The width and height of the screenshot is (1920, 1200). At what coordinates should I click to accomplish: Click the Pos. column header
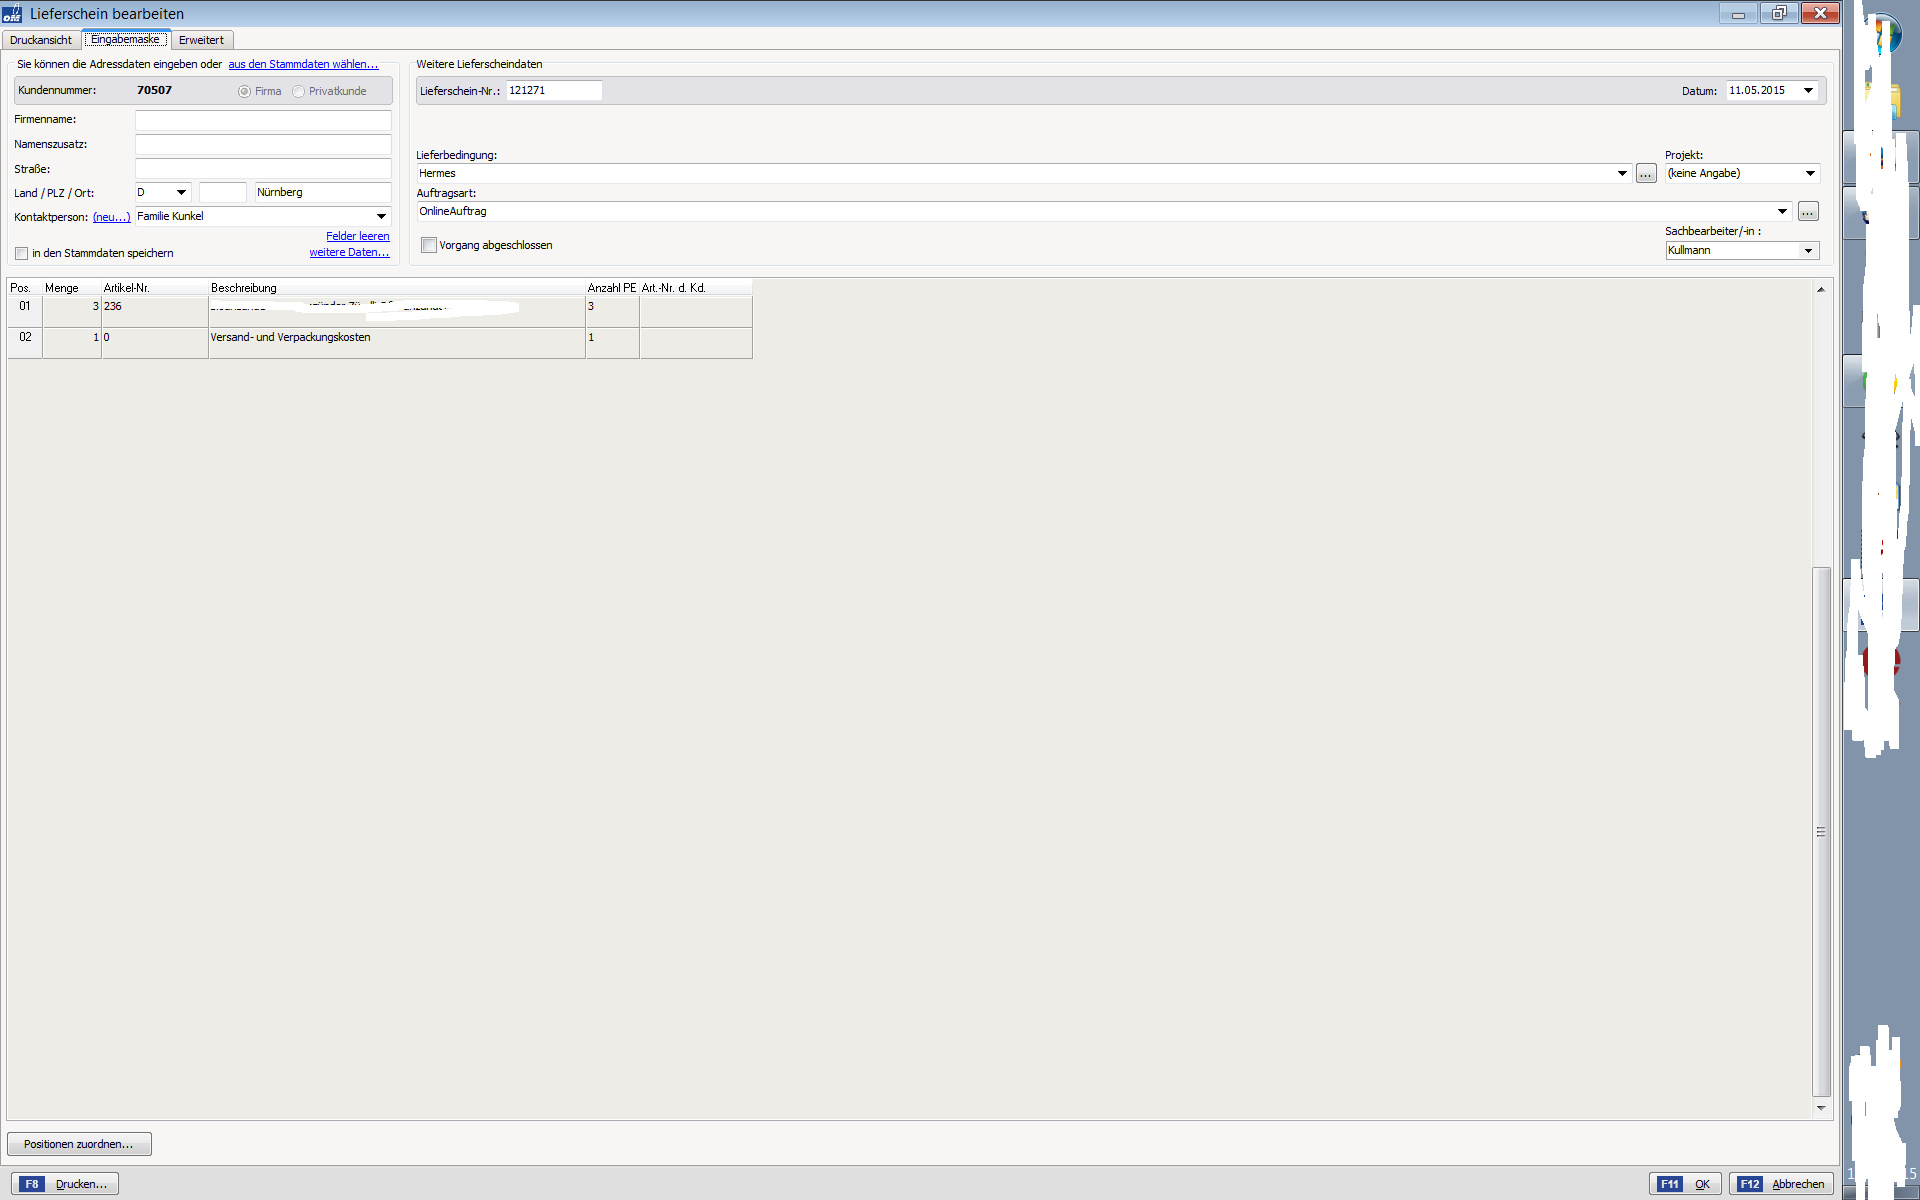click(24, 288)
